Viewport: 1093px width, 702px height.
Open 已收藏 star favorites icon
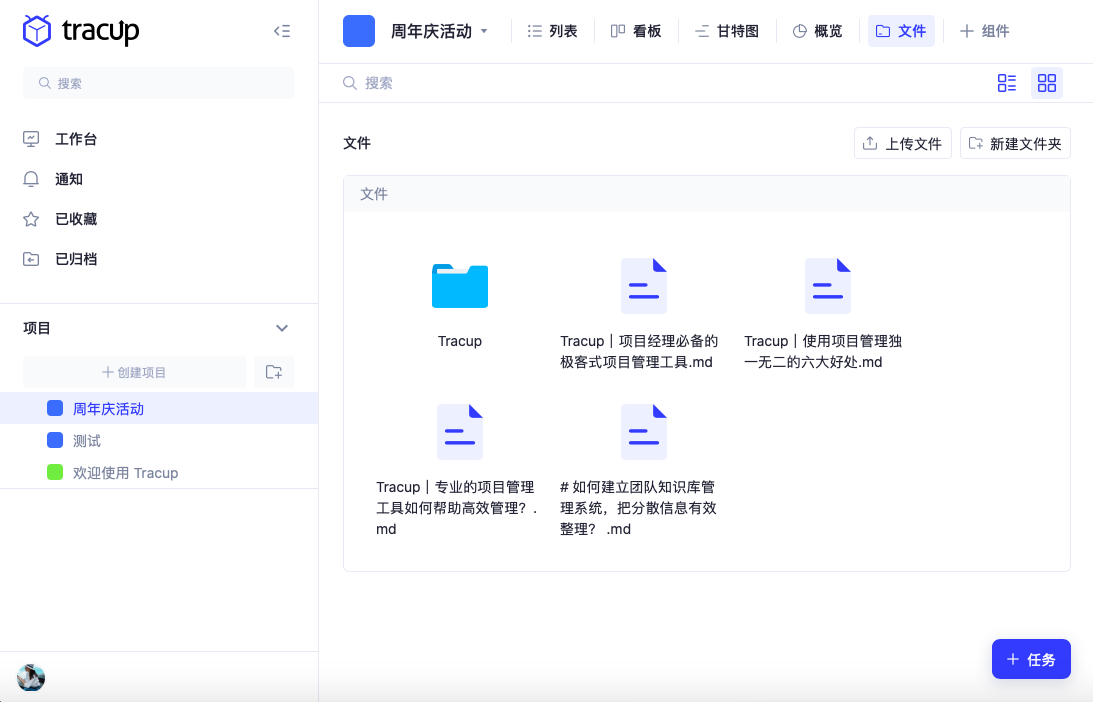pyautogui.click(x=31, y=219)
